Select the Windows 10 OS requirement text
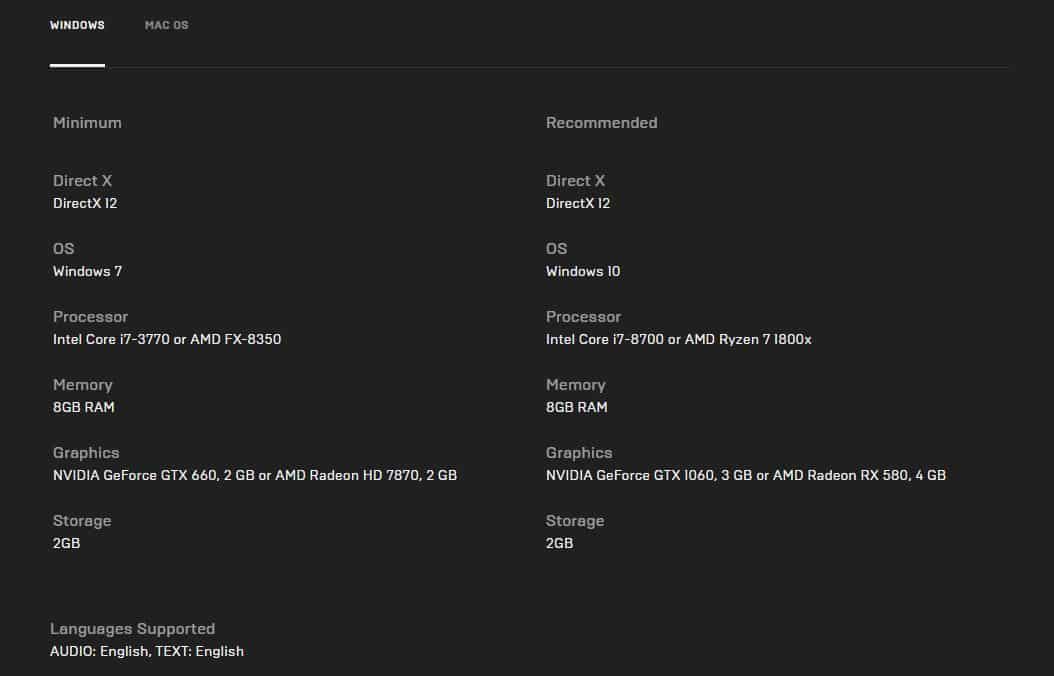This screenshot has height=676, width=1054. pos(583,271)
